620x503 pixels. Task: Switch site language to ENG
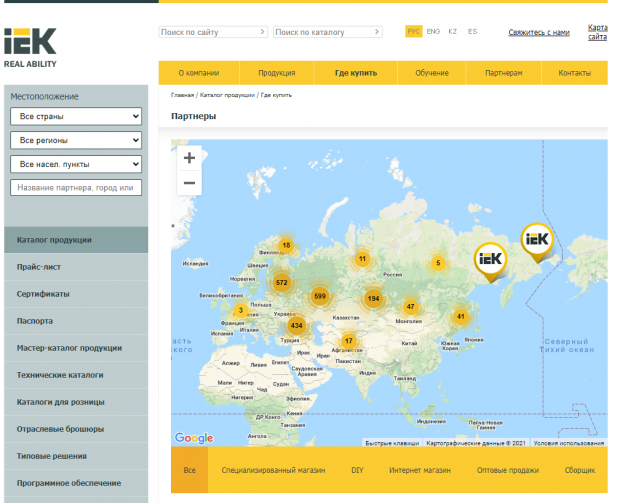(x=433, y=32)
